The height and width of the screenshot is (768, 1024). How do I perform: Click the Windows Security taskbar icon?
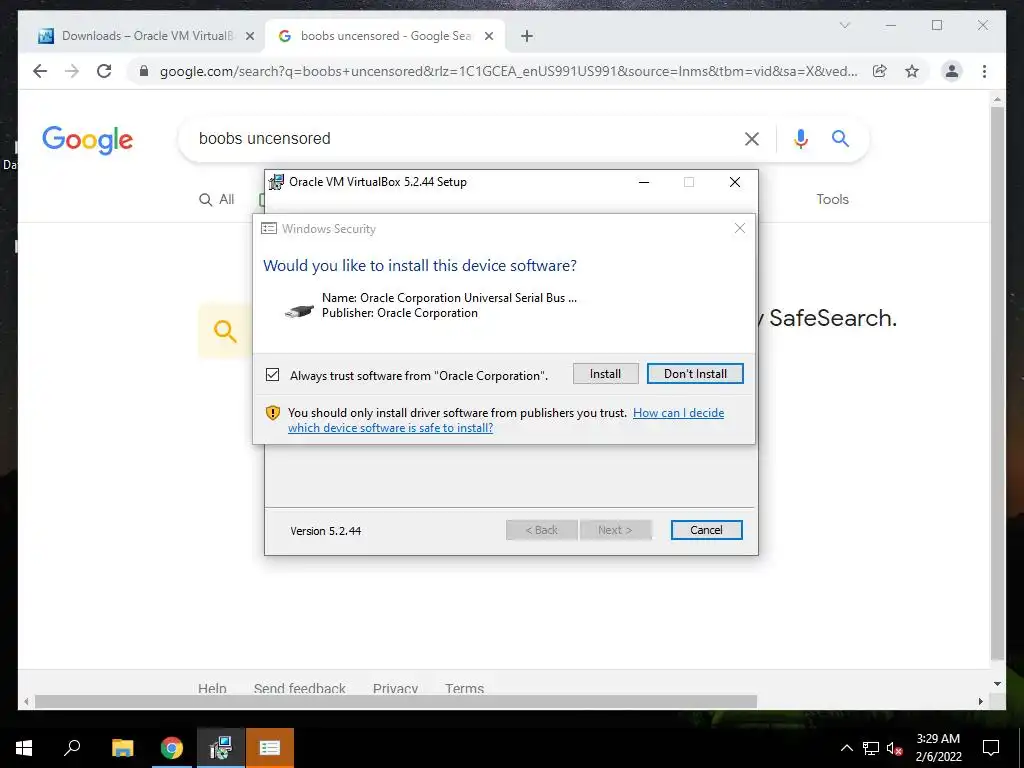[270, 748]
